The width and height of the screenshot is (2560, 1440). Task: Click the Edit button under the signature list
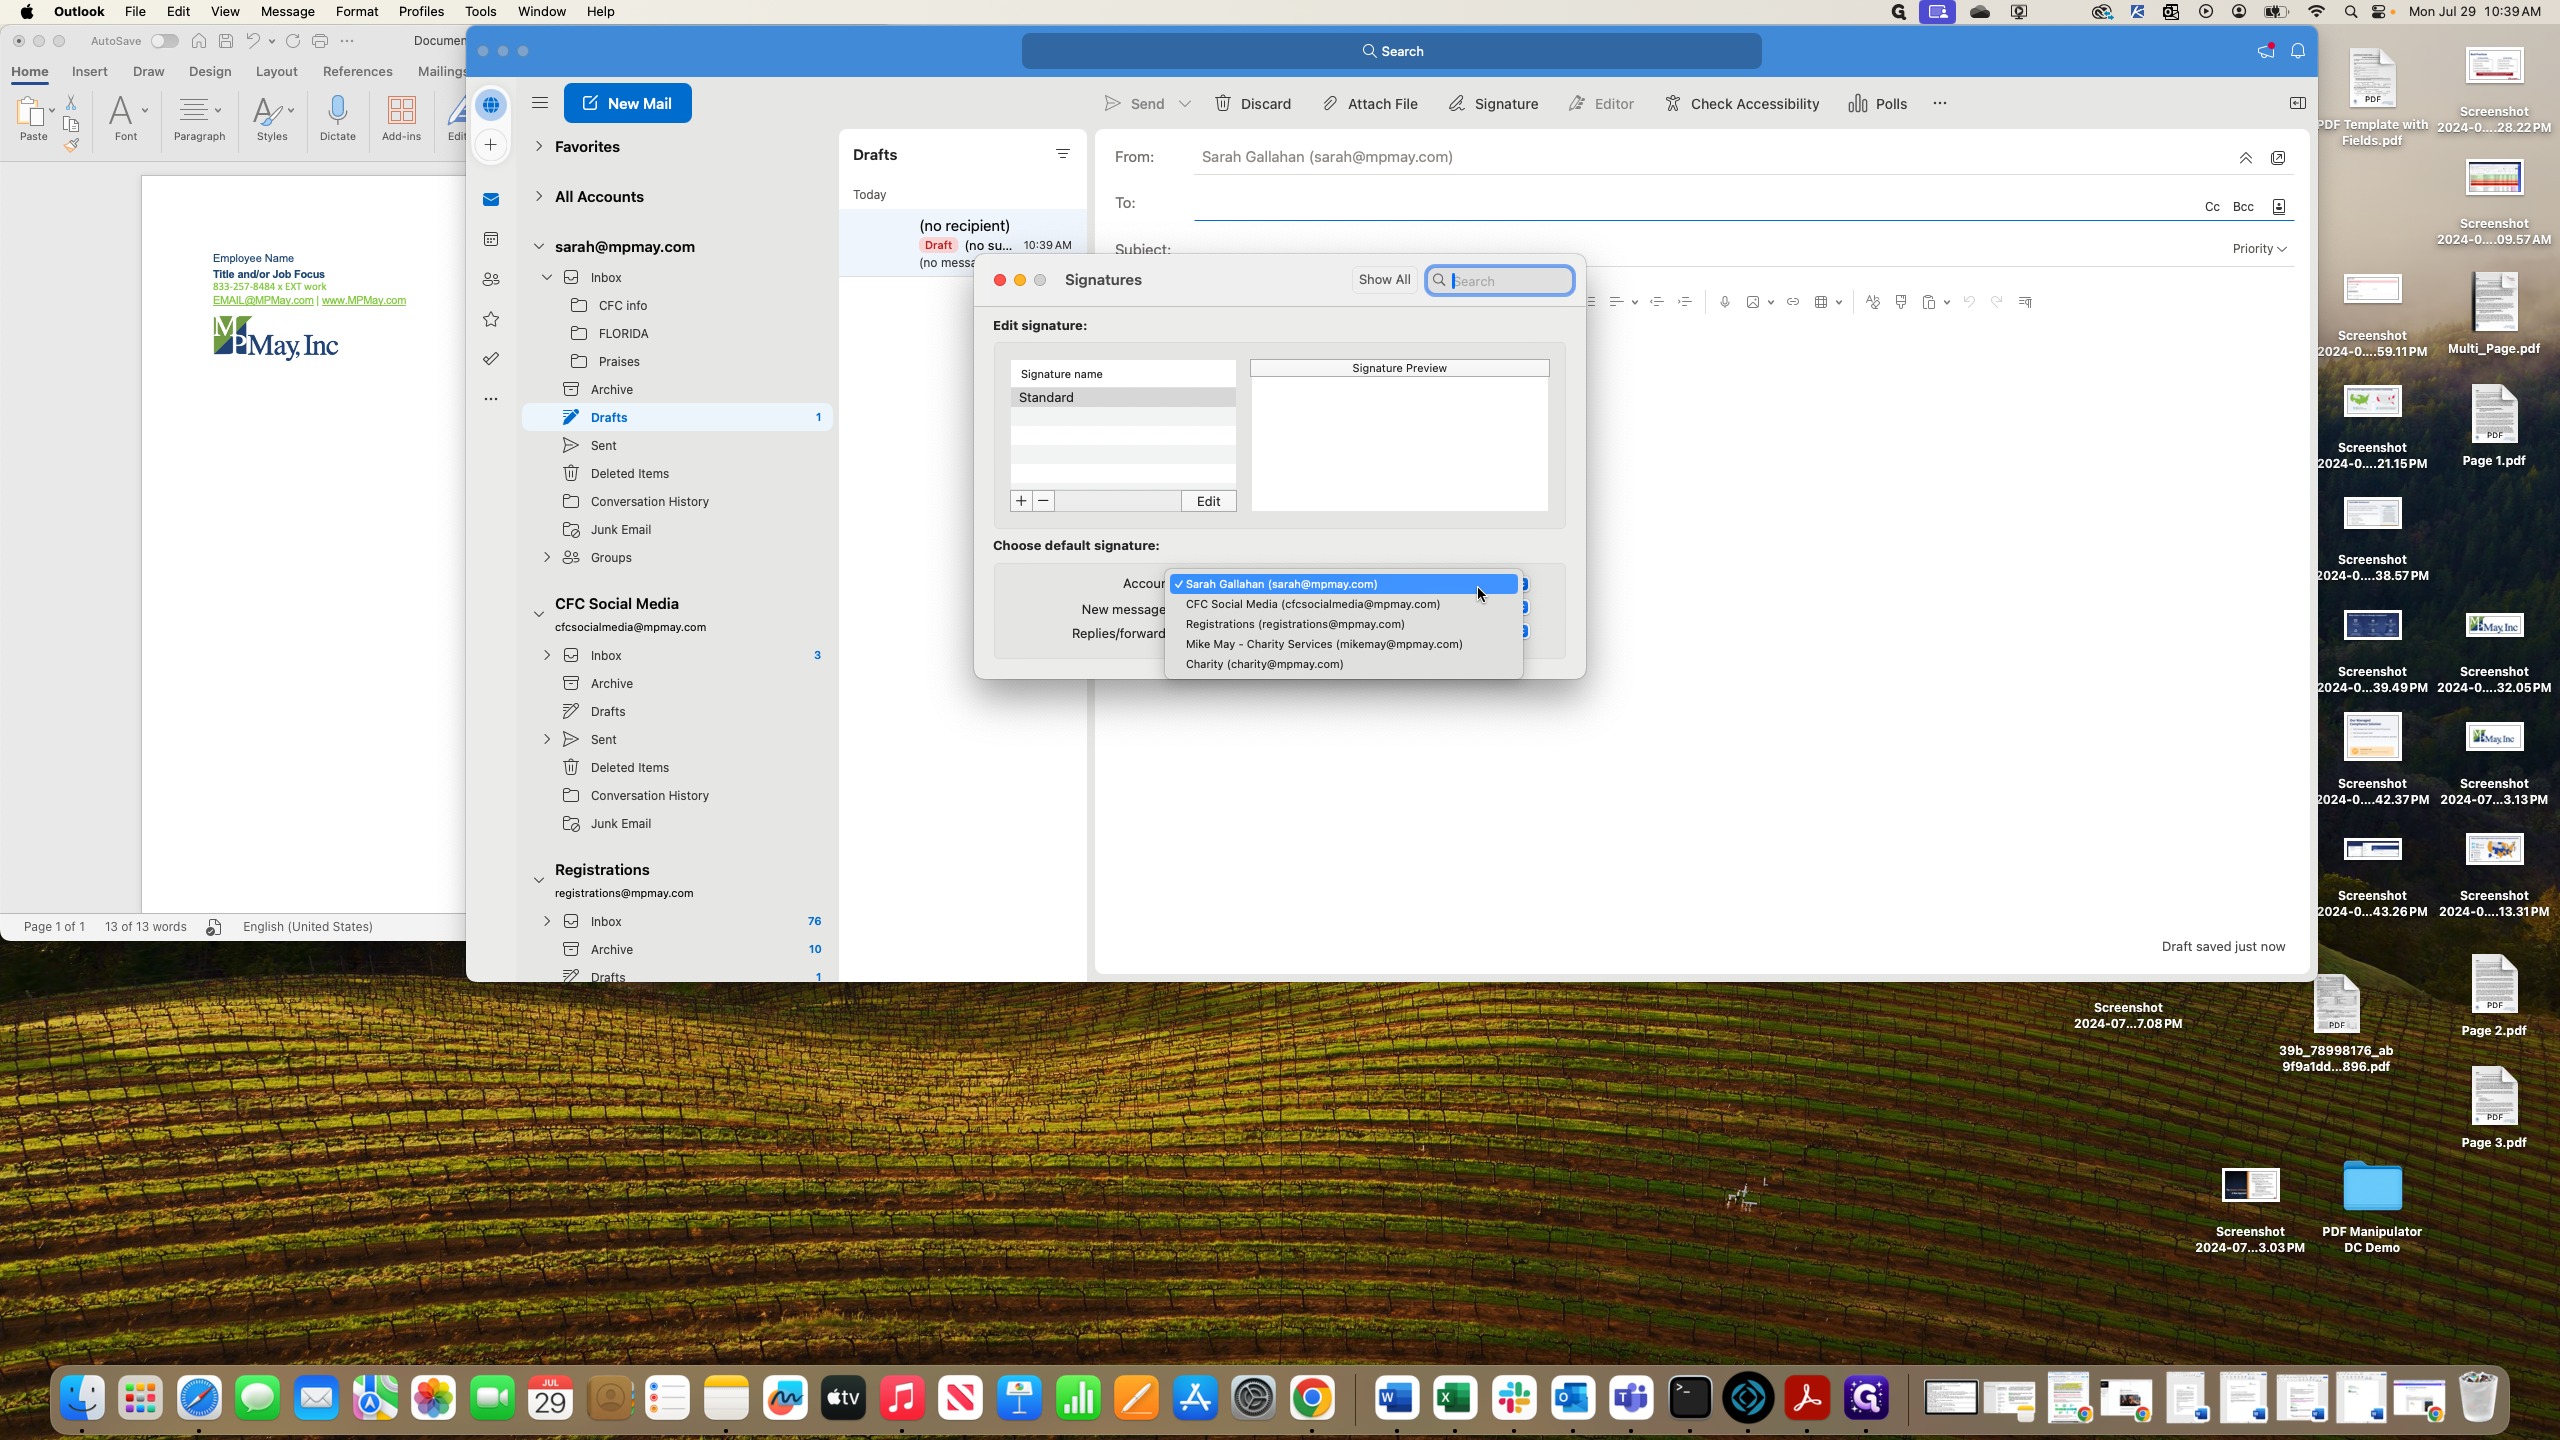[1208, 501]
